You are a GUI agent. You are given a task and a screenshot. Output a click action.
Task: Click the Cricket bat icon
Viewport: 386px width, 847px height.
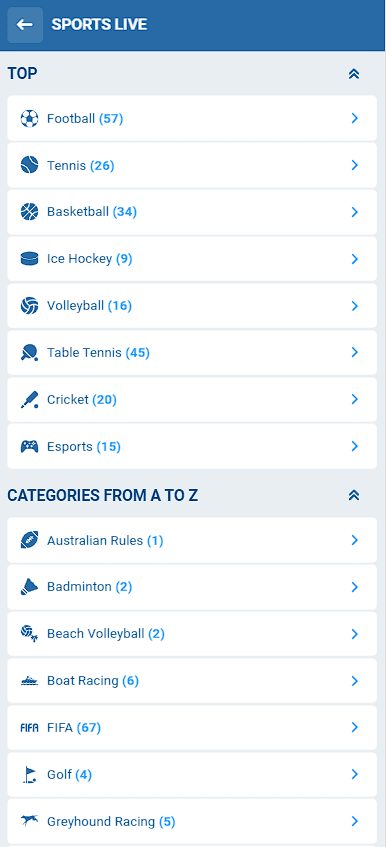click(29, 400)
